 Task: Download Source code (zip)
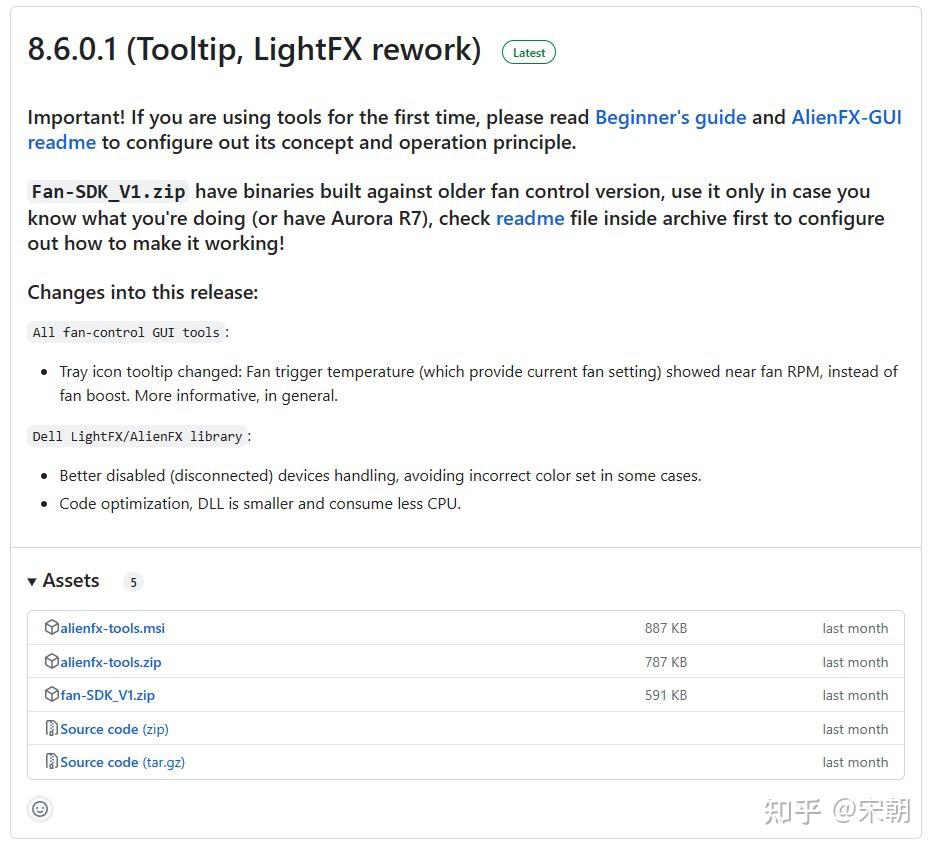(114, 729)
